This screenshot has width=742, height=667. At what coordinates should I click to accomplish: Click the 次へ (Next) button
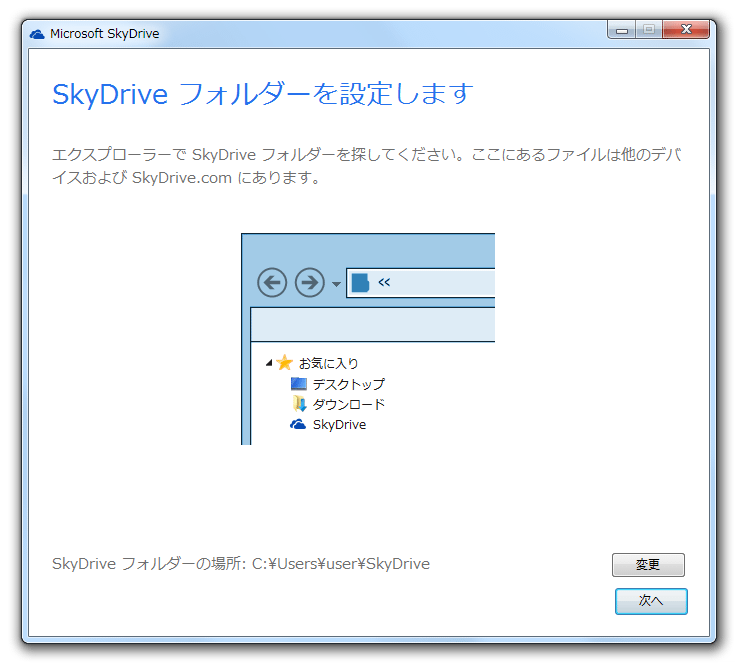point(651,601)
